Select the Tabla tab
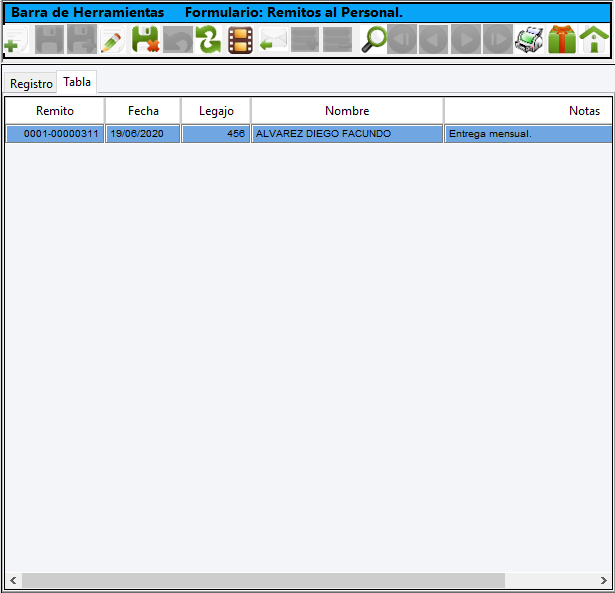615x593 pixels. click(x=77, y=82)
